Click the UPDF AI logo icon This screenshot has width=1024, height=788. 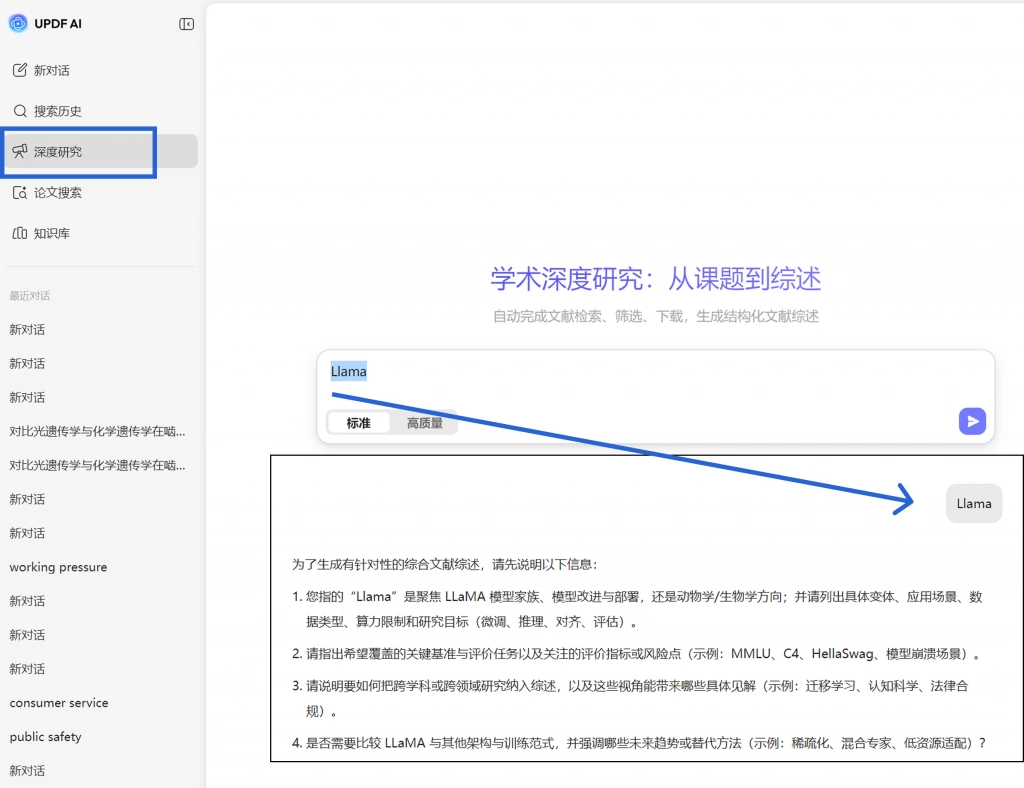point(18,24)
